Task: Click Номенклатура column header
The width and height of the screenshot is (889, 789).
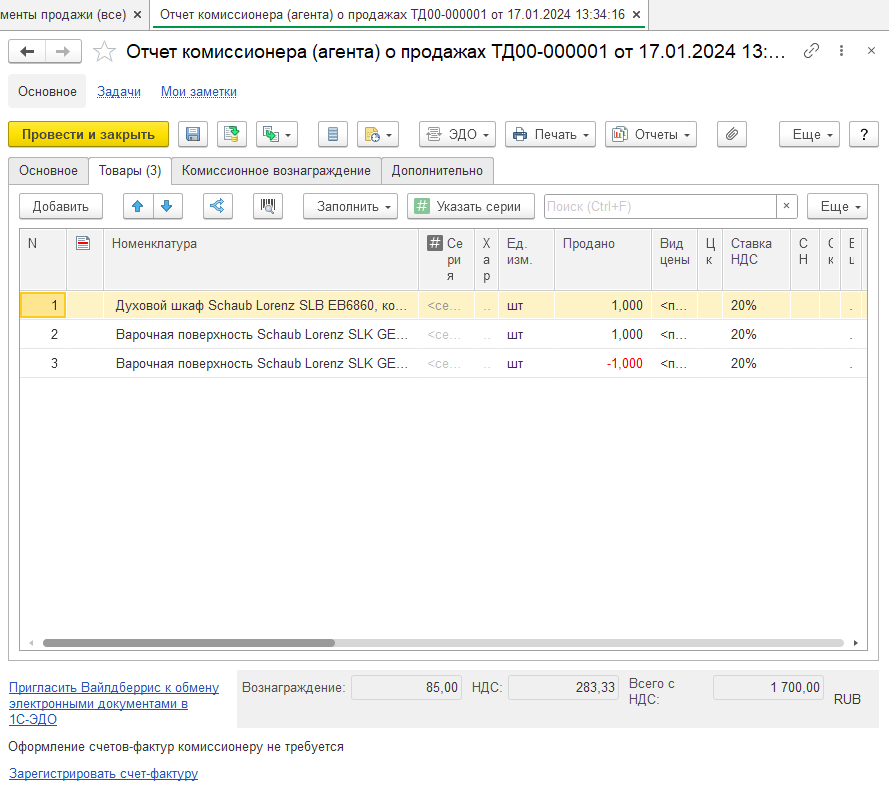Action: coord(261,260)
